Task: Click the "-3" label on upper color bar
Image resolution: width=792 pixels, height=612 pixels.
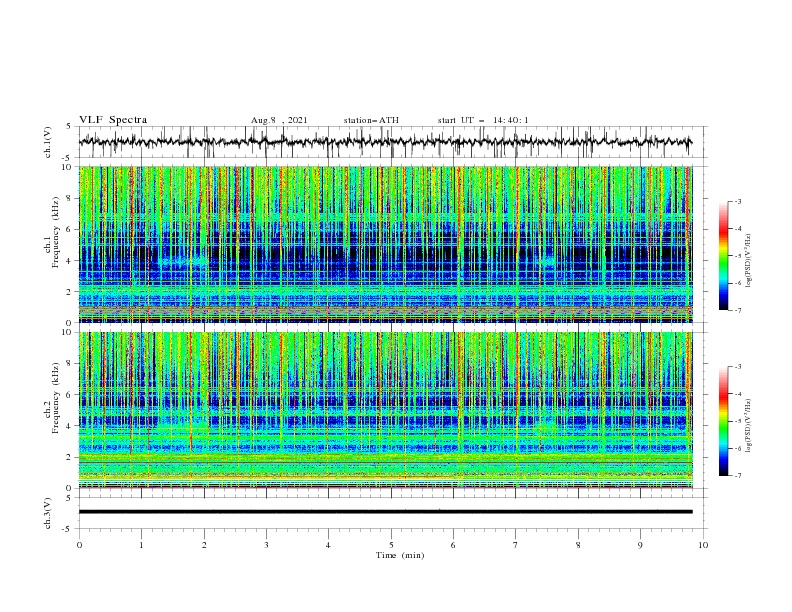Action: tap(738, 201)
